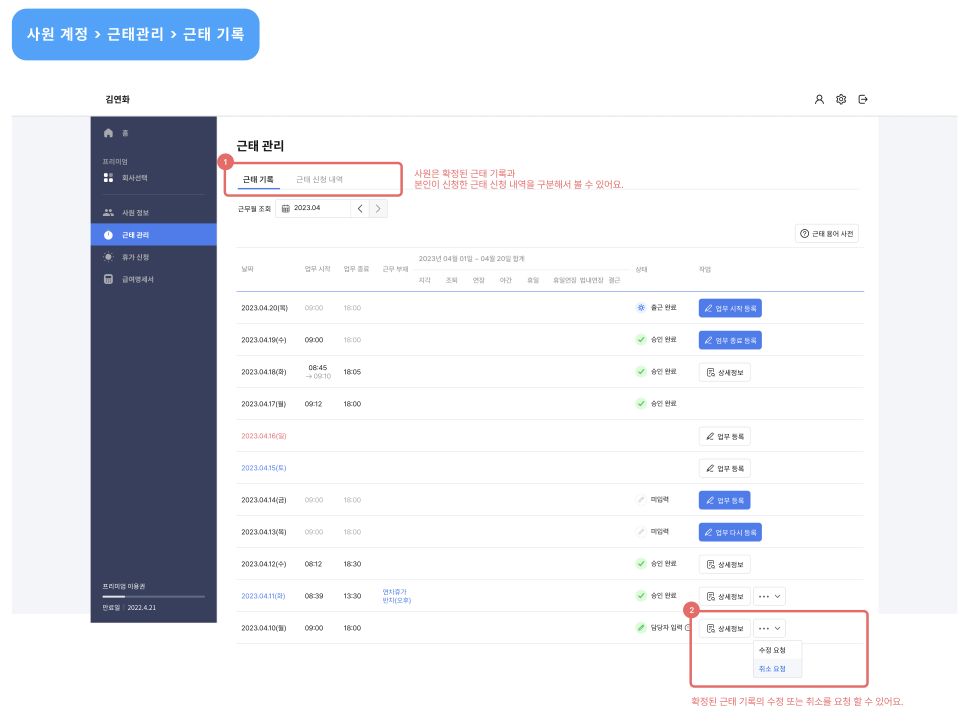Click date link 2023.04.11(화)

tap(263, 596)
